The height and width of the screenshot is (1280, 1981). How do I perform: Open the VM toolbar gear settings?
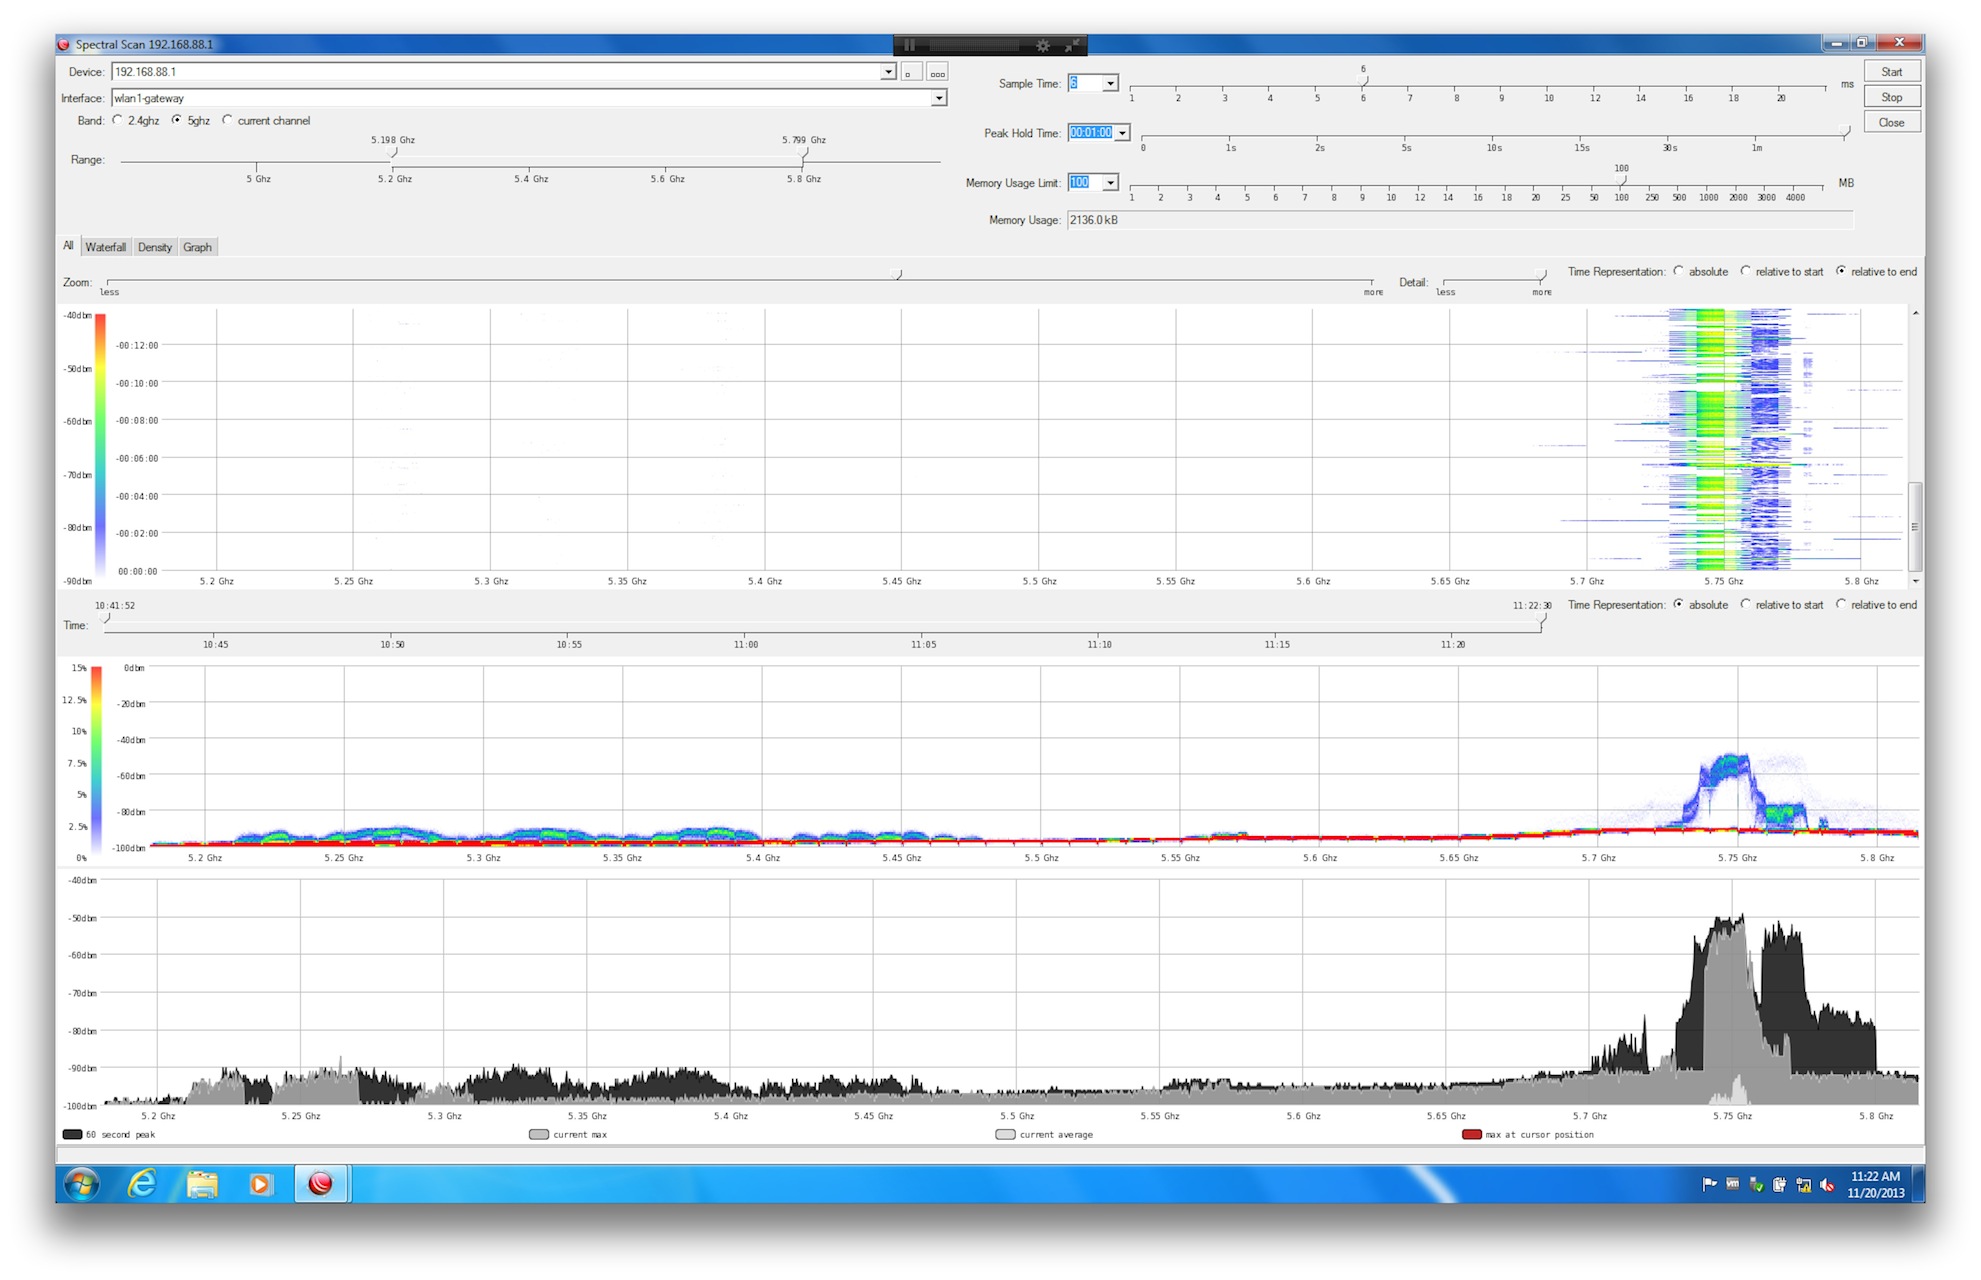point(1043,45)
